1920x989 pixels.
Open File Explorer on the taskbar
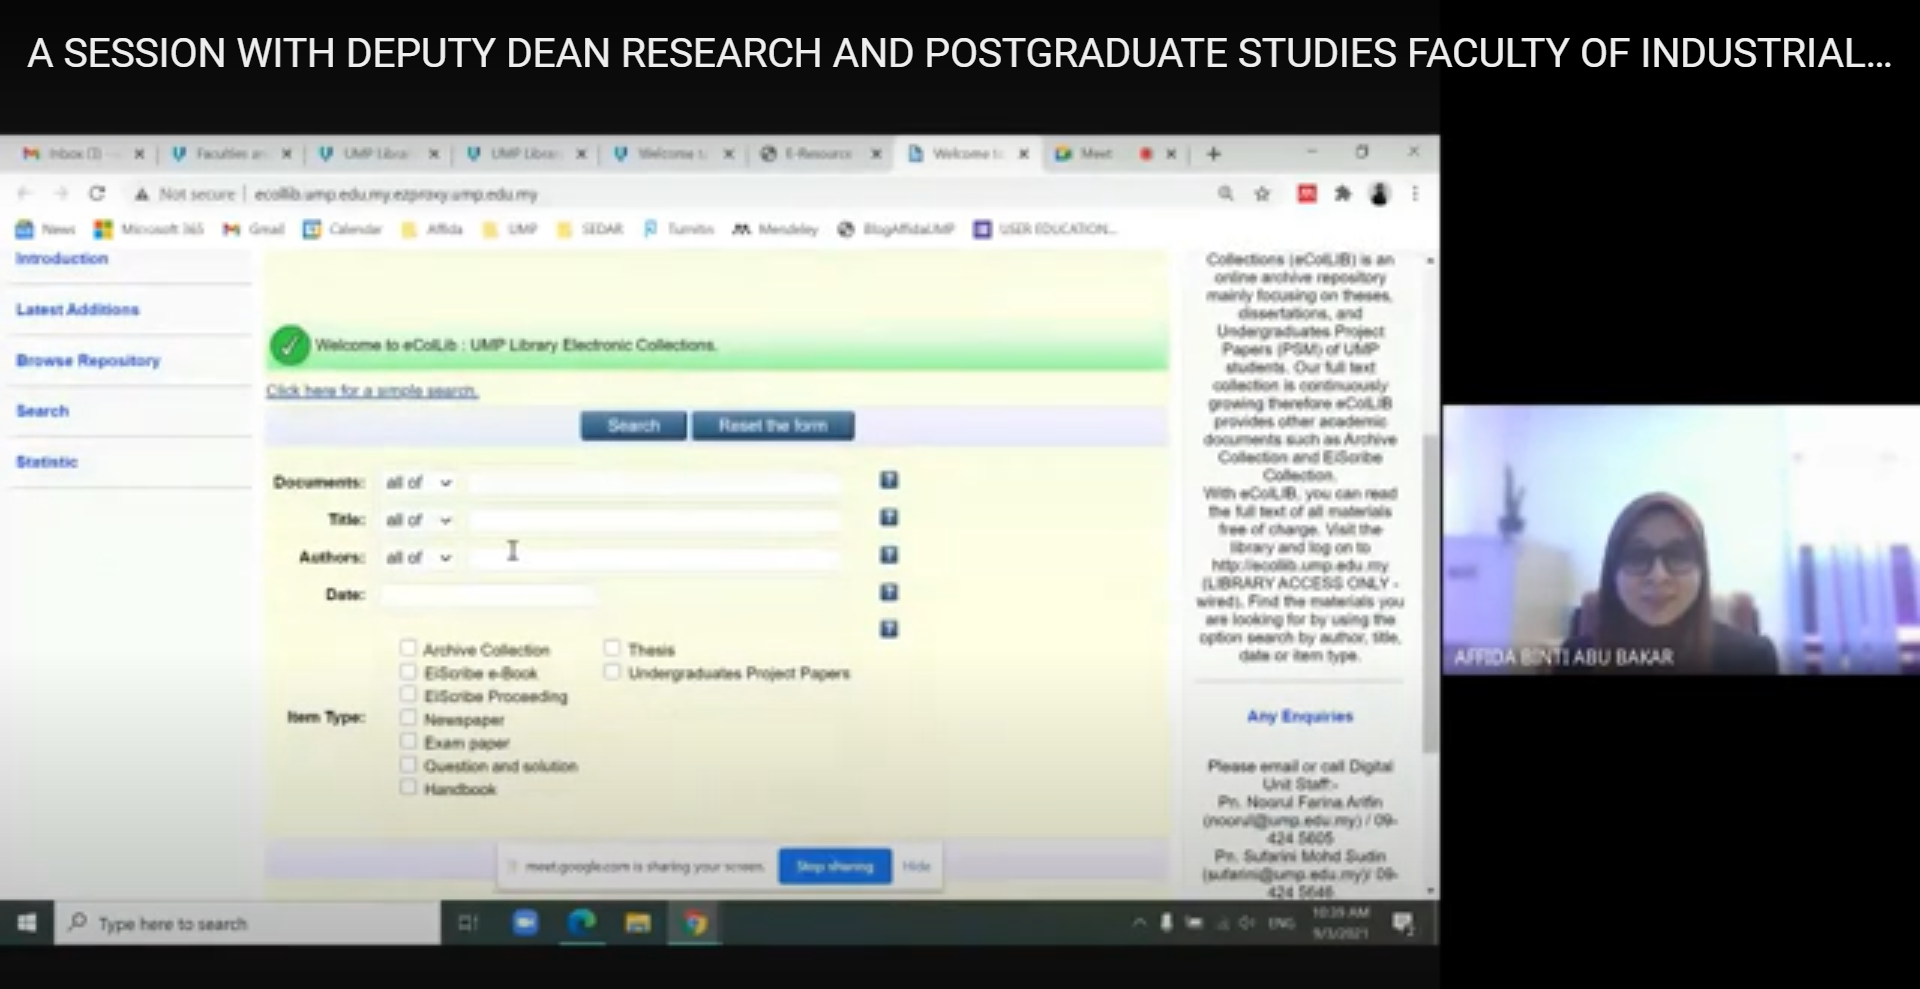click(x=638, y=923)
